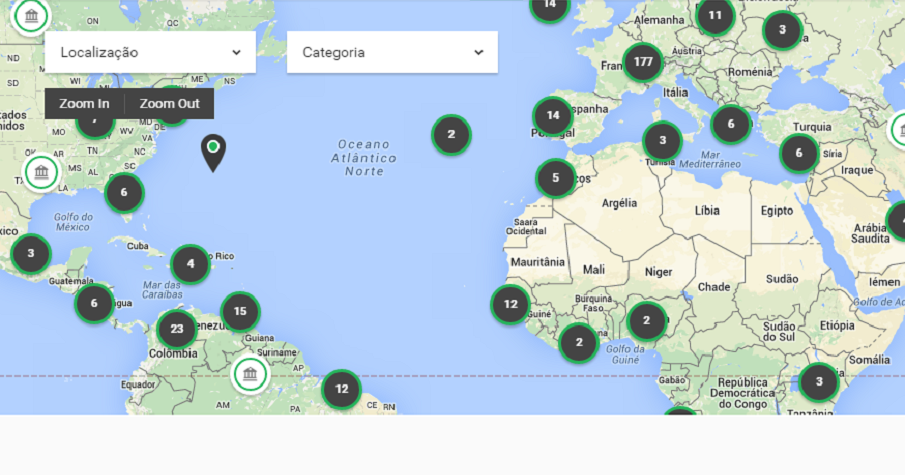Image resolution: width=905 pixels, height=475 pixels.
Task: Expand the 3 cluster over Mexico
Action: (31, 253)
